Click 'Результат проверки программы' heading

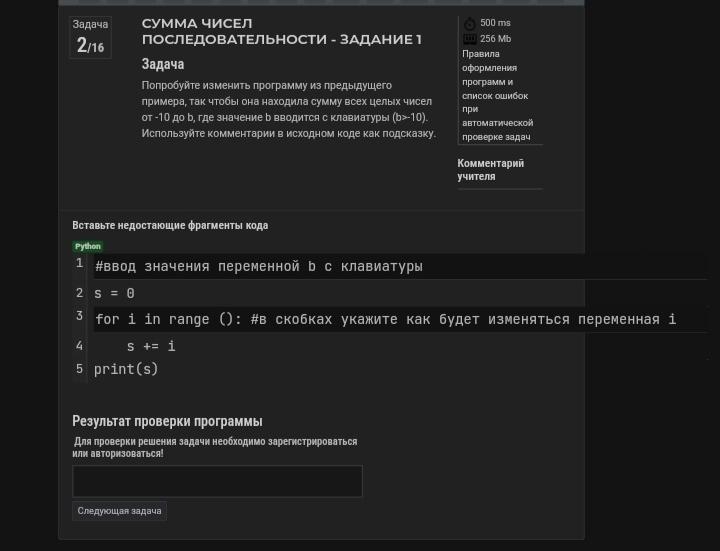click(167, 421)
